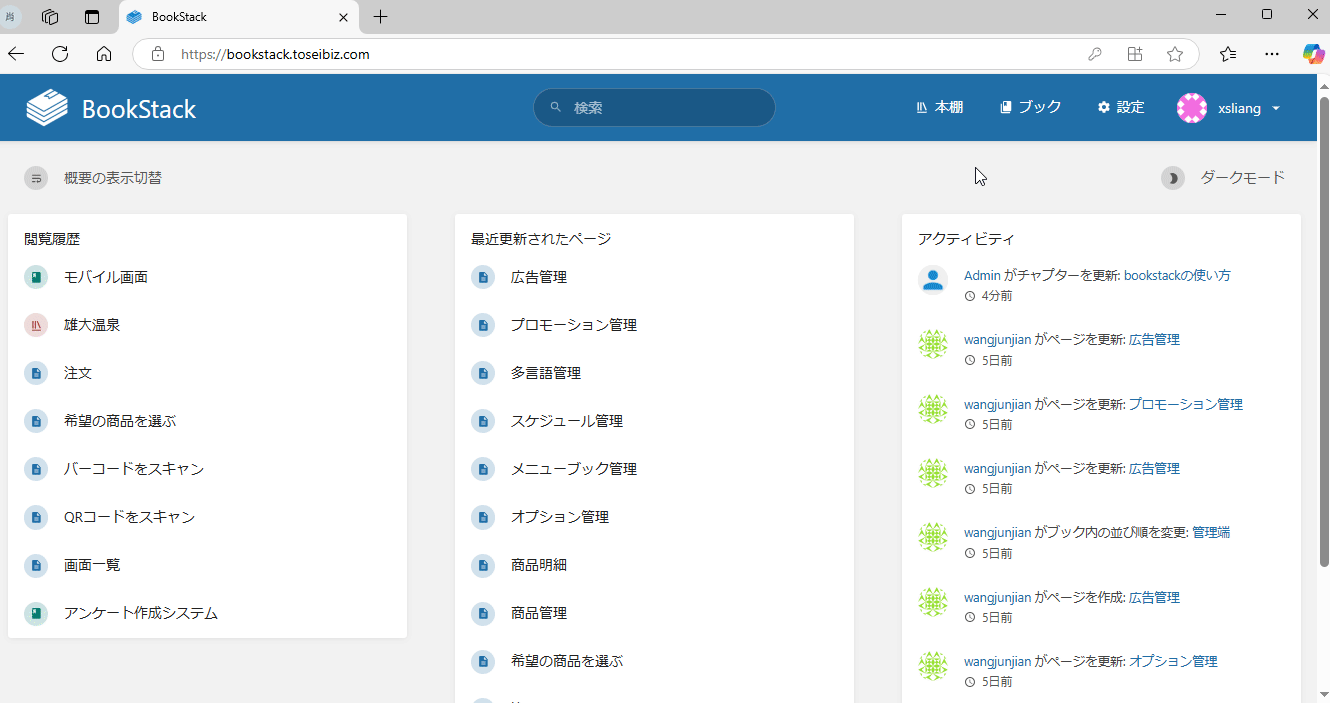Click the browser refresh icon
1330x703 pixels.
coord(60,54)
